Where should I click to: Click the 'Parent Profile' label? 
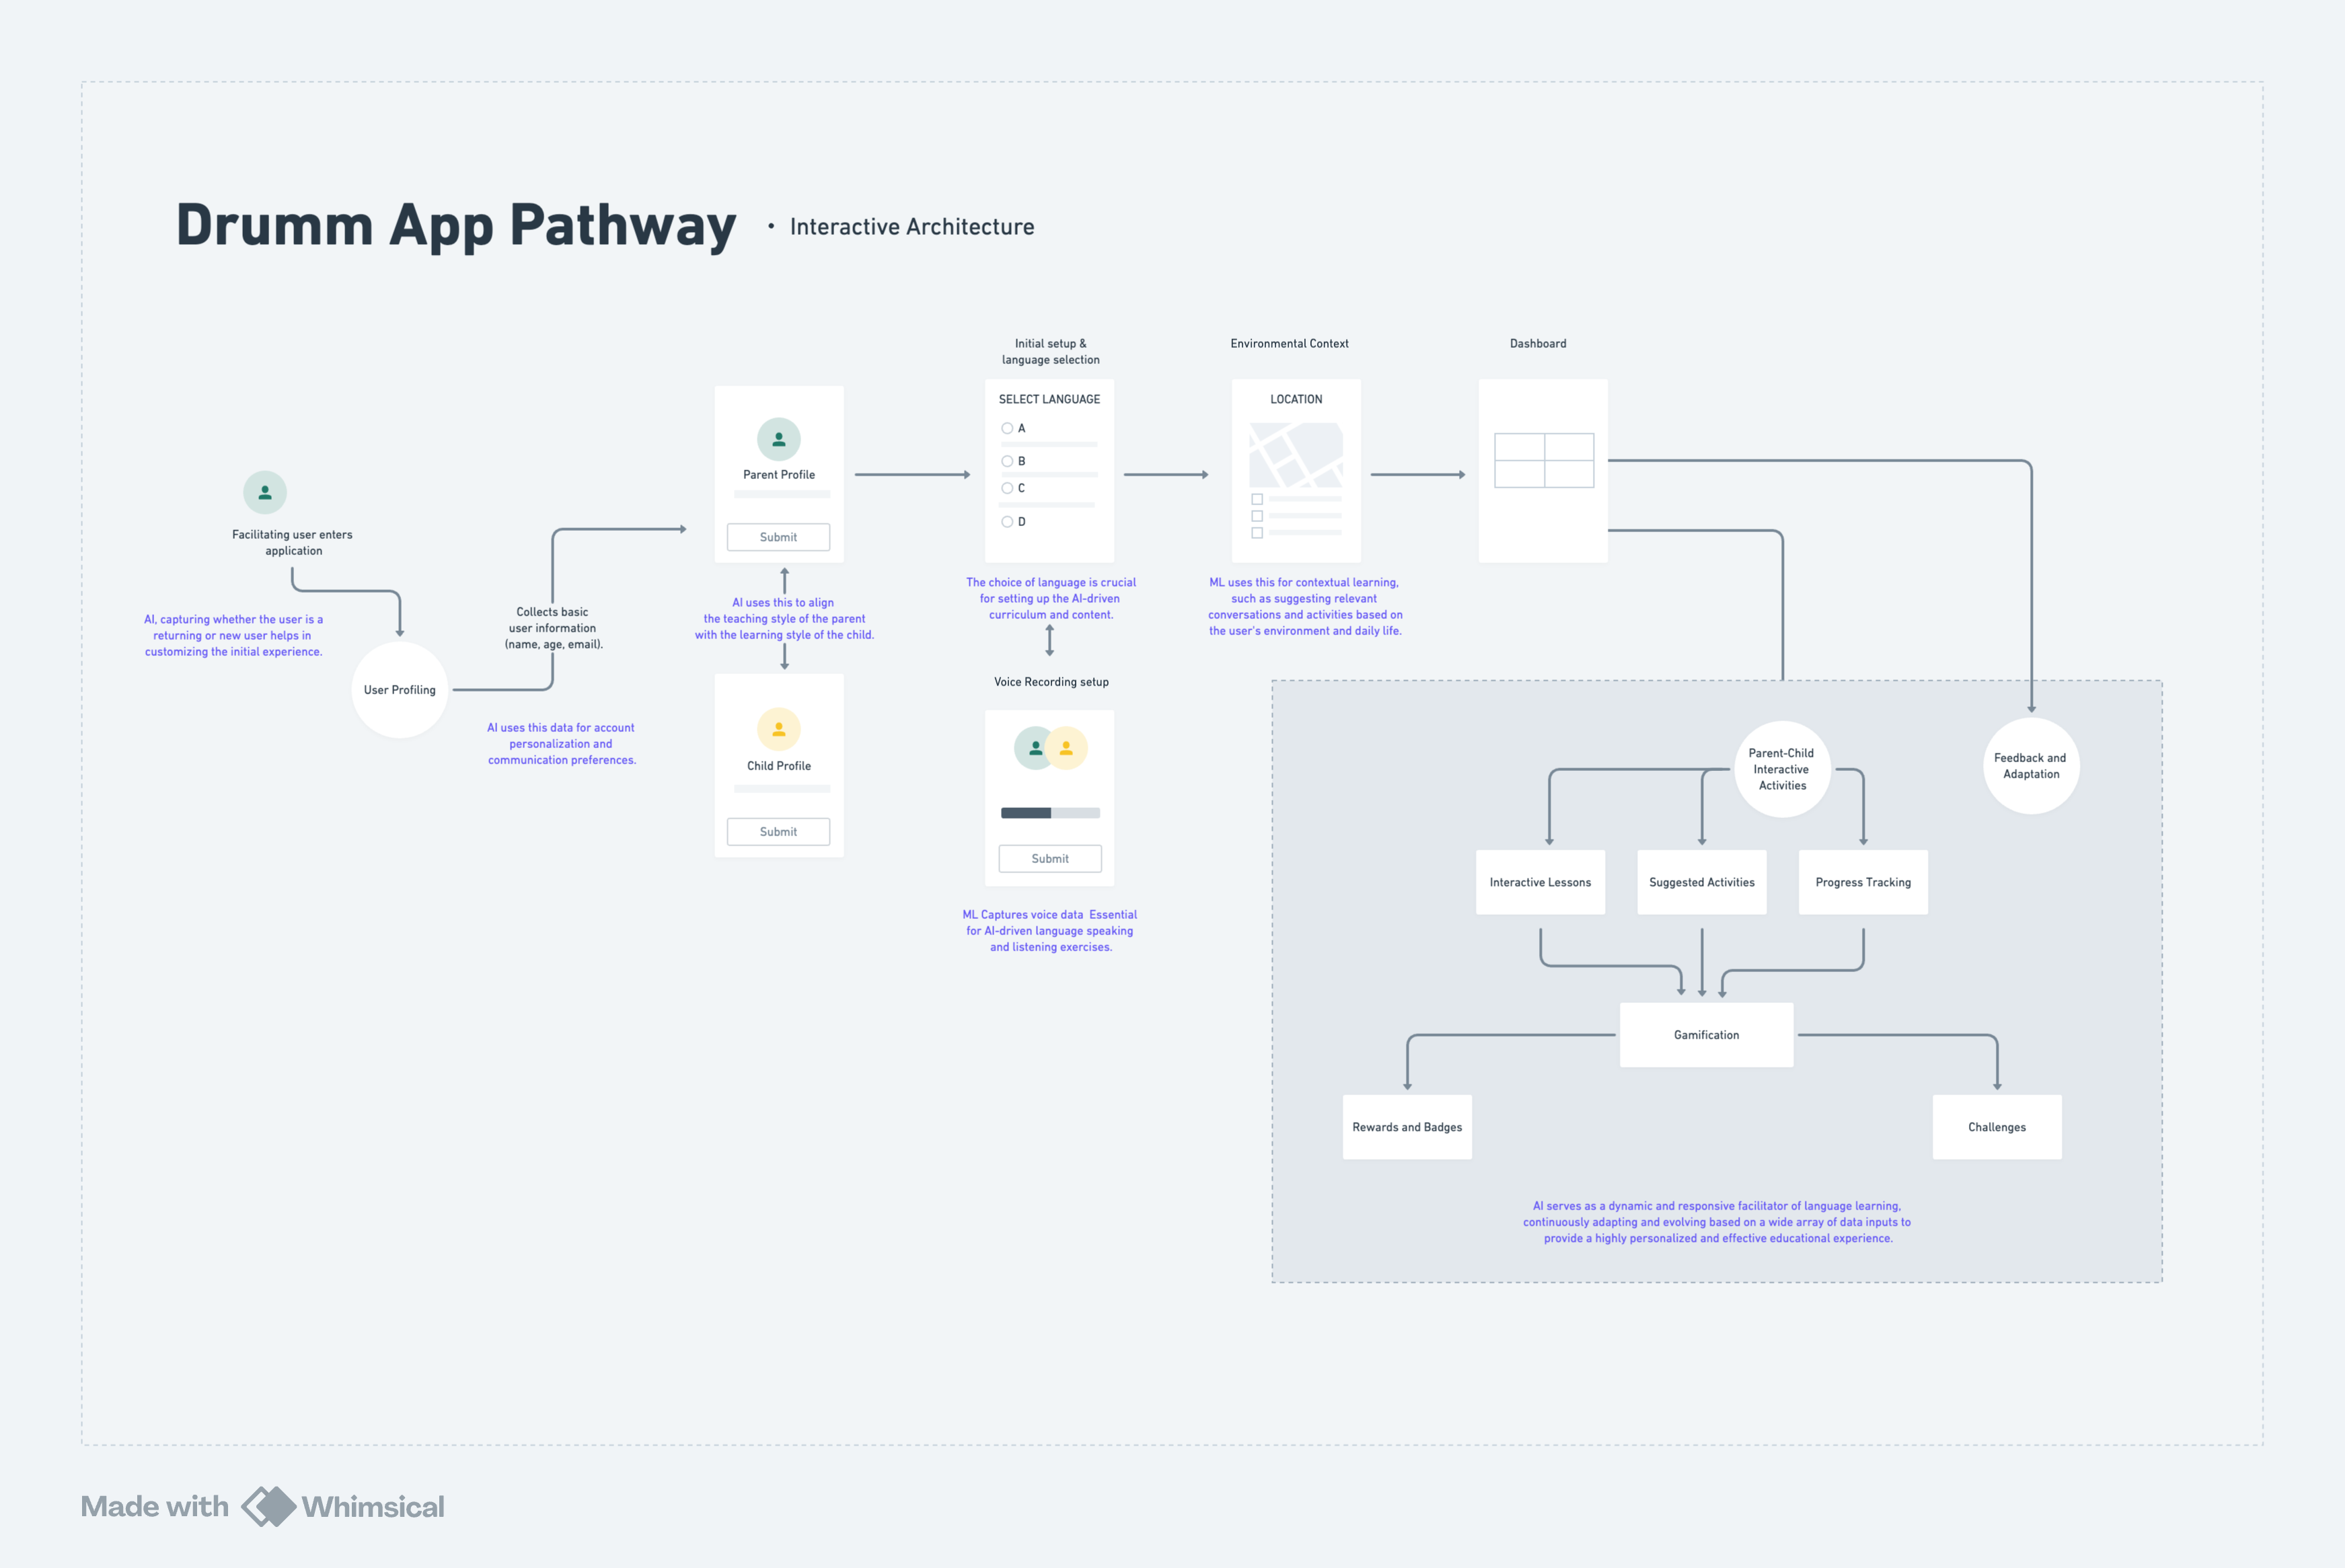tap(779, 475)
